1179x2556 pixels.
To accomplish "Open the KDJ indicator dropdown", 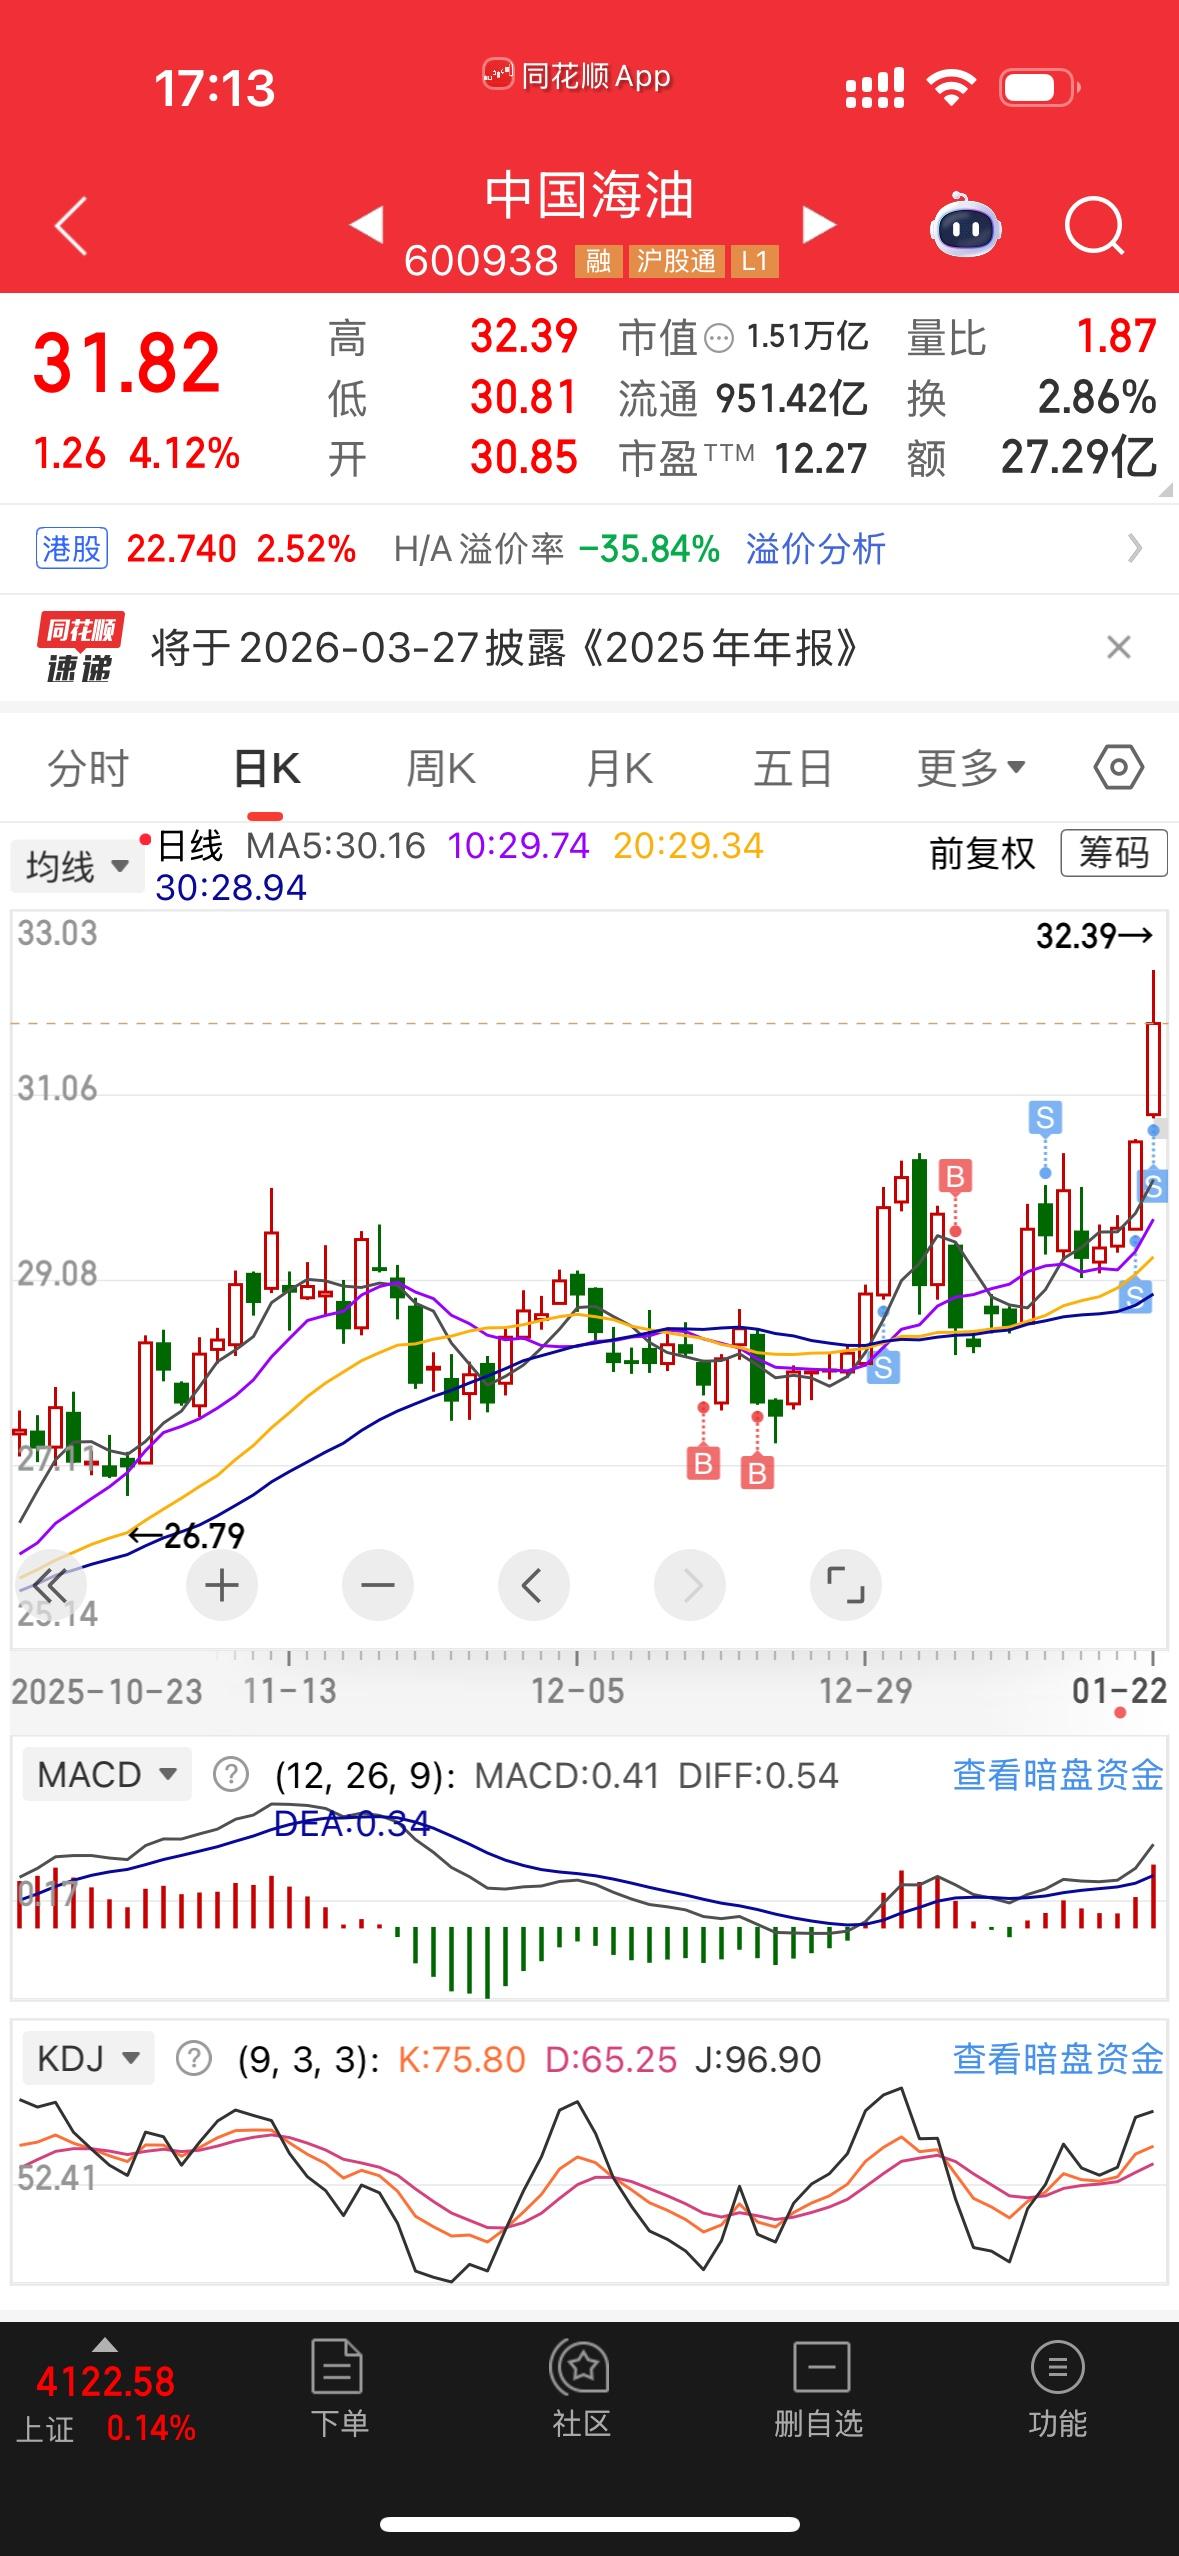I will (88, 2059).
